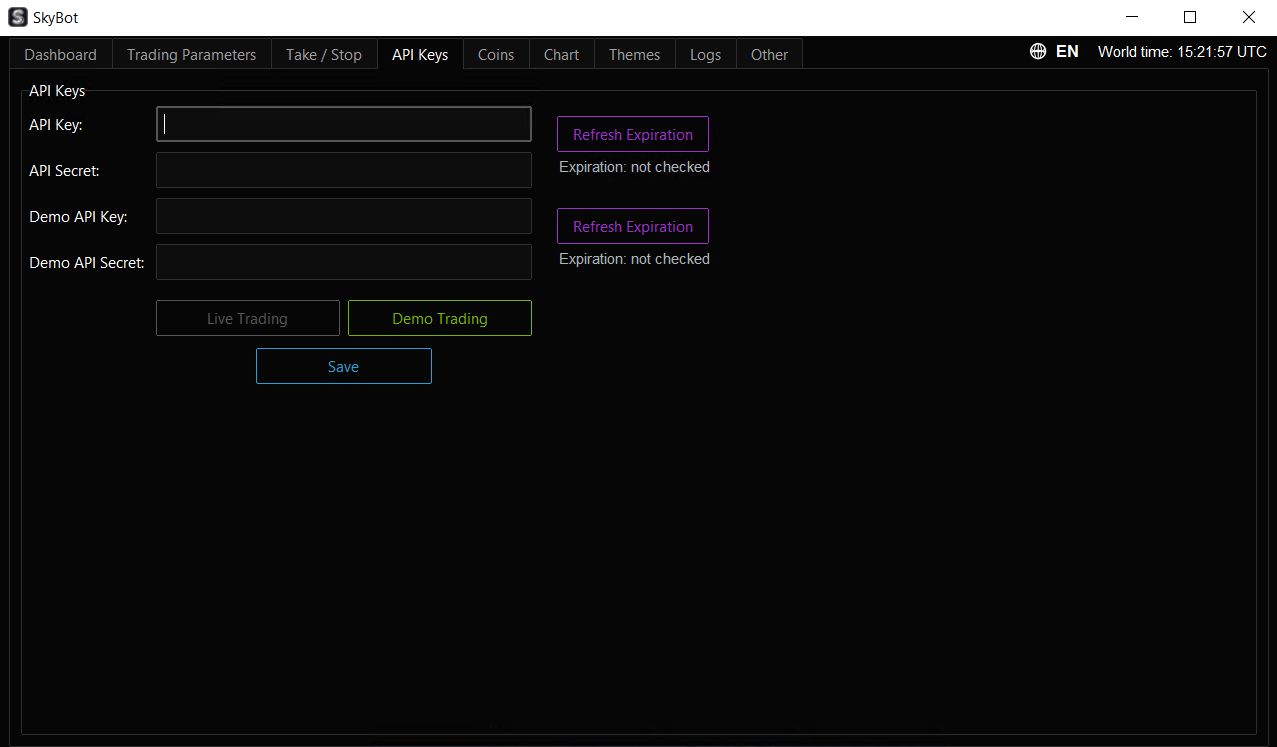Viewport: 1277px width, 747px height.
Task: Focus the API Key input field
Action: 344,124
